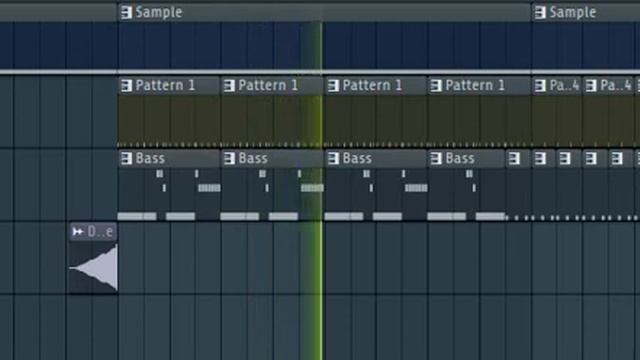
Task: Select the fourth Pattern 1 clip title
Action: pyautogui.click(x=475, y=86)
